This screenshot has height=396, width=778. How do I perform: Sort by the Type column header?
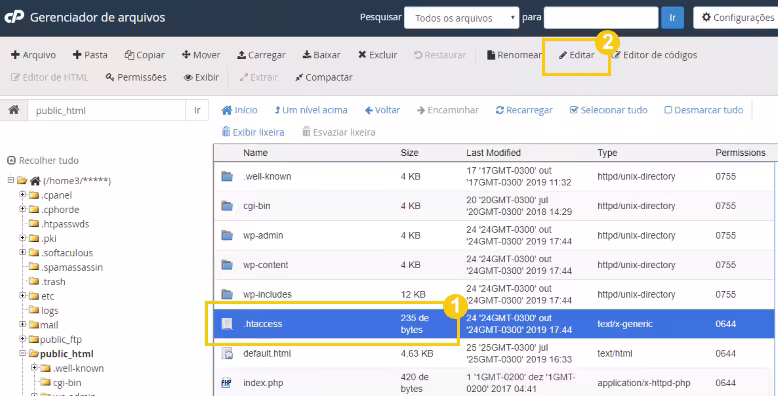point(607,153)
